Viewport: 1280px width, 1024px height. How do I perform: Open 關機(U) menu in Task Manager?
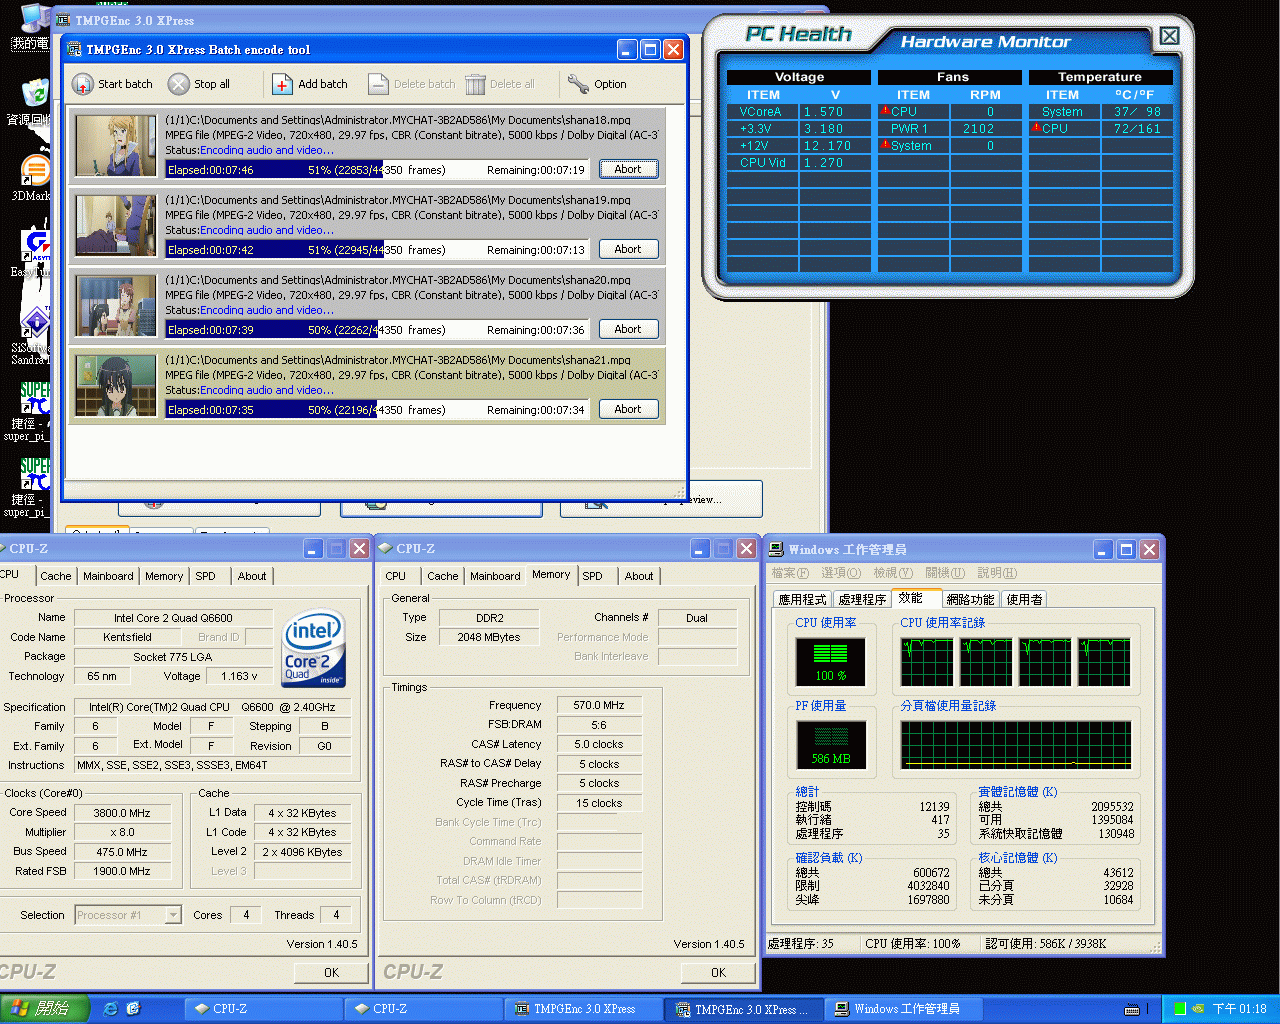[x=945, y=573]
